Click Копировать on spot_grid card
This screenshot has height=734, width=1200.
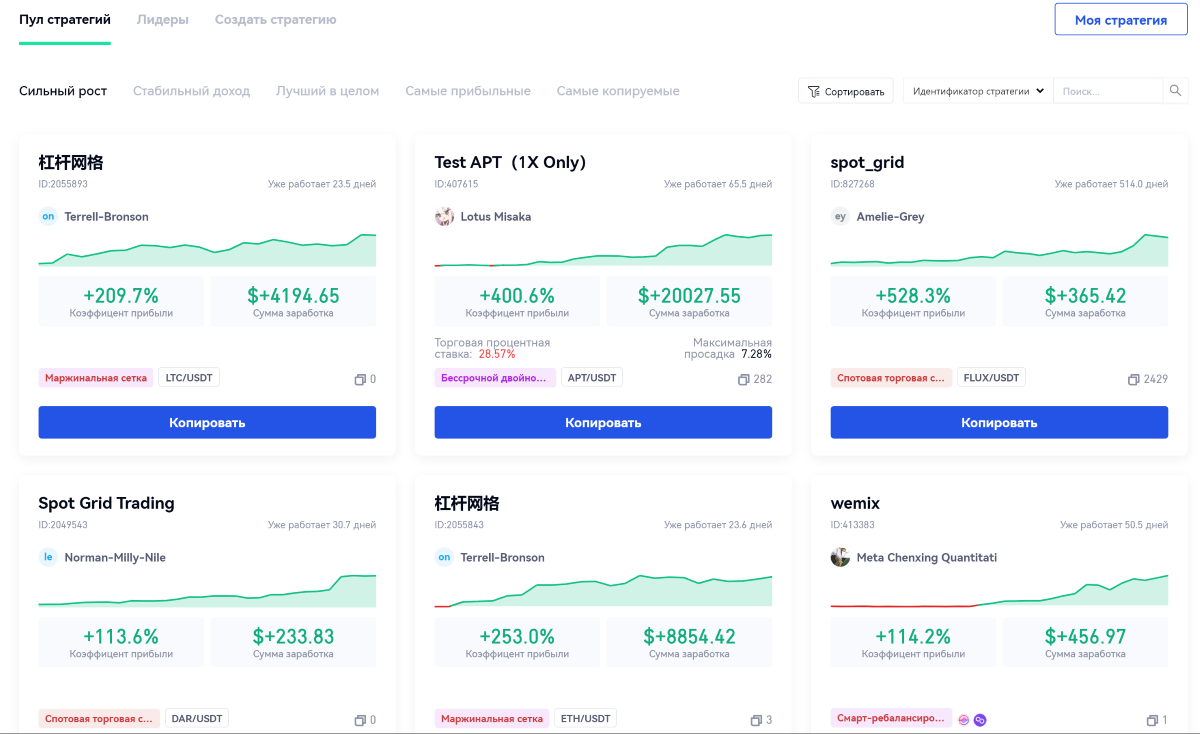pos(999,422)
